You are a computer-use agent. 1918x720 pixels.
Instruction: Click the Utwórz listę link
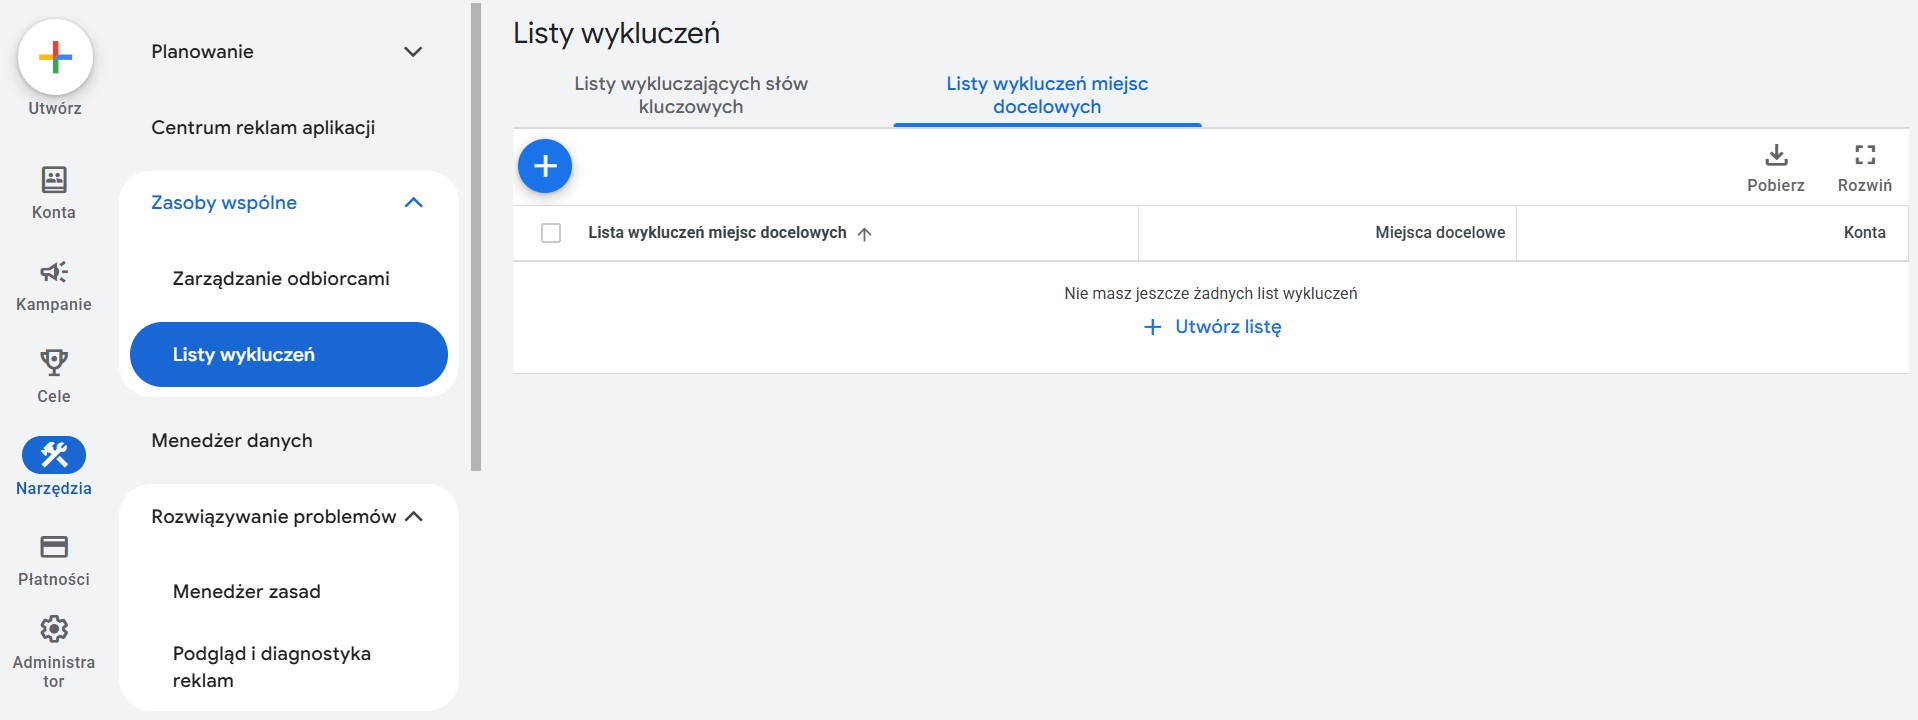(1212, 327)
